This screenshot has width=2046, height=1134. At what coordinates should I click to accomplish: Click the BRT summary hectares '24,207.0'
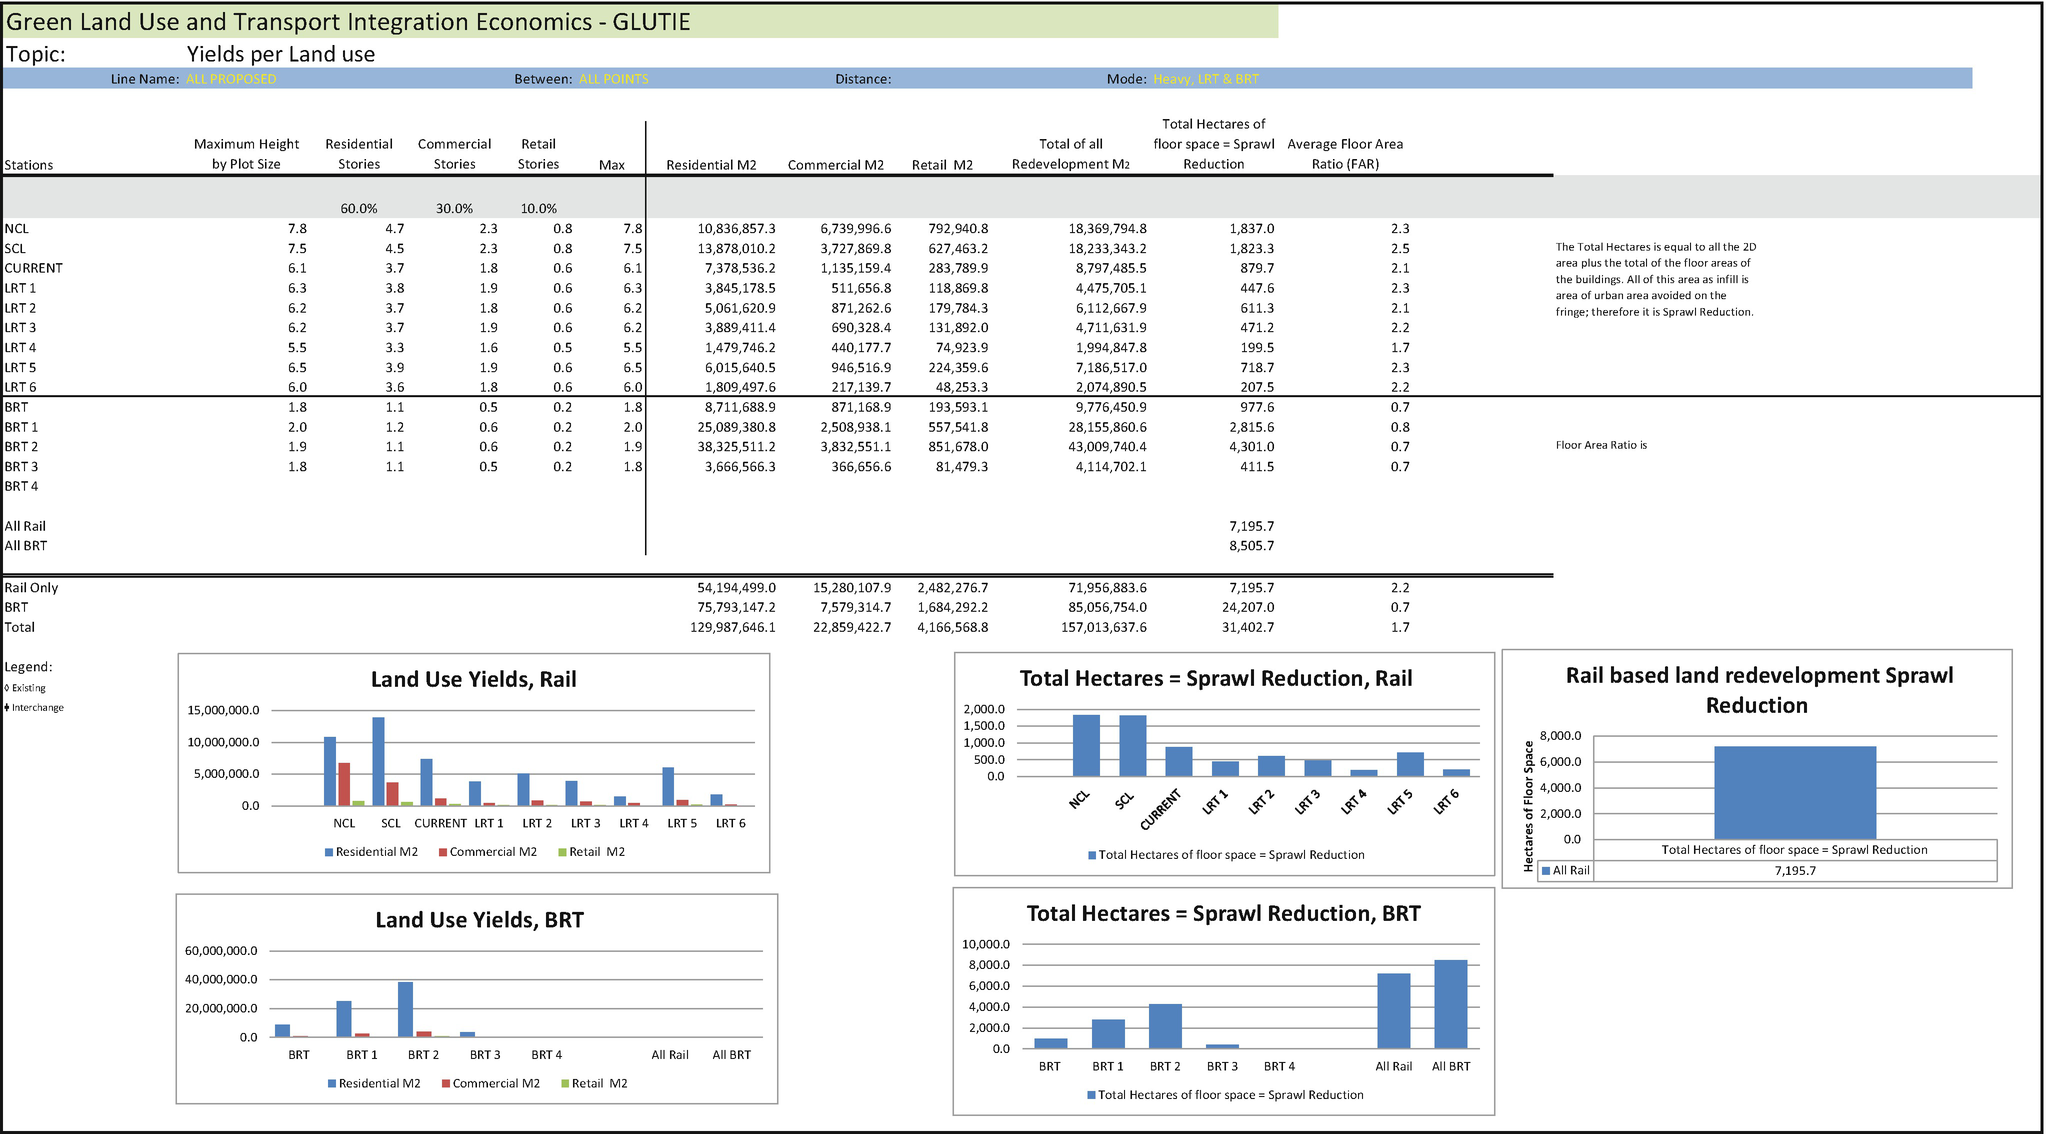click(1248, 607)
